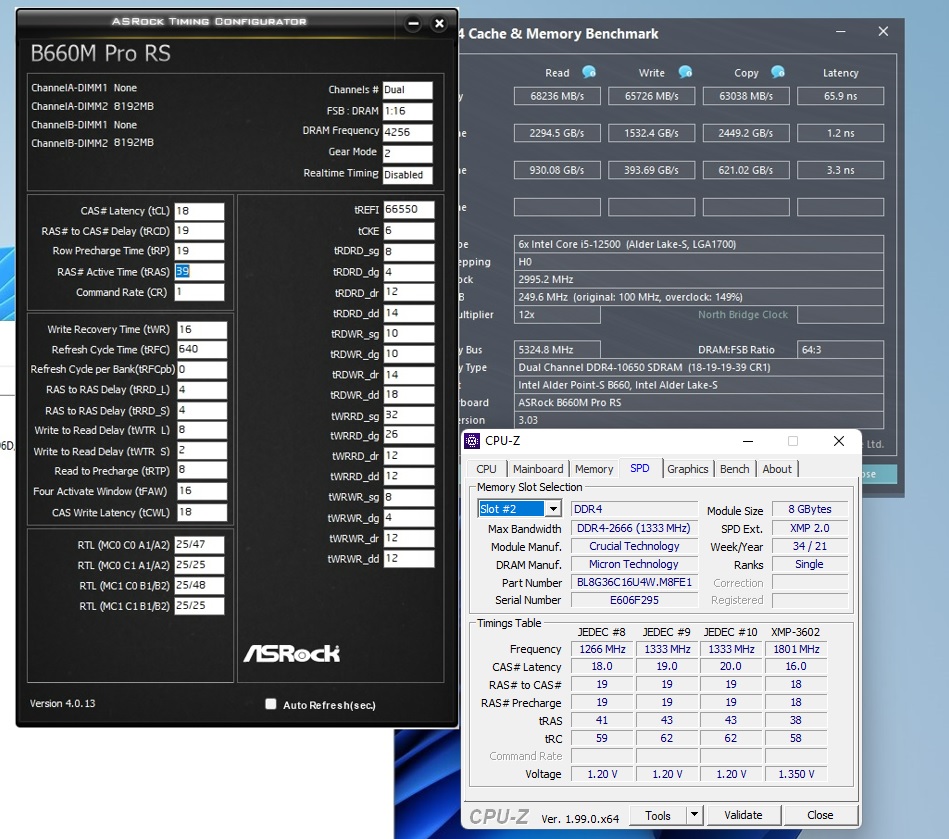Screen dimensions: 949x839
Task: Click the Realtime Timing field showing Disabled
Action: 408,175
